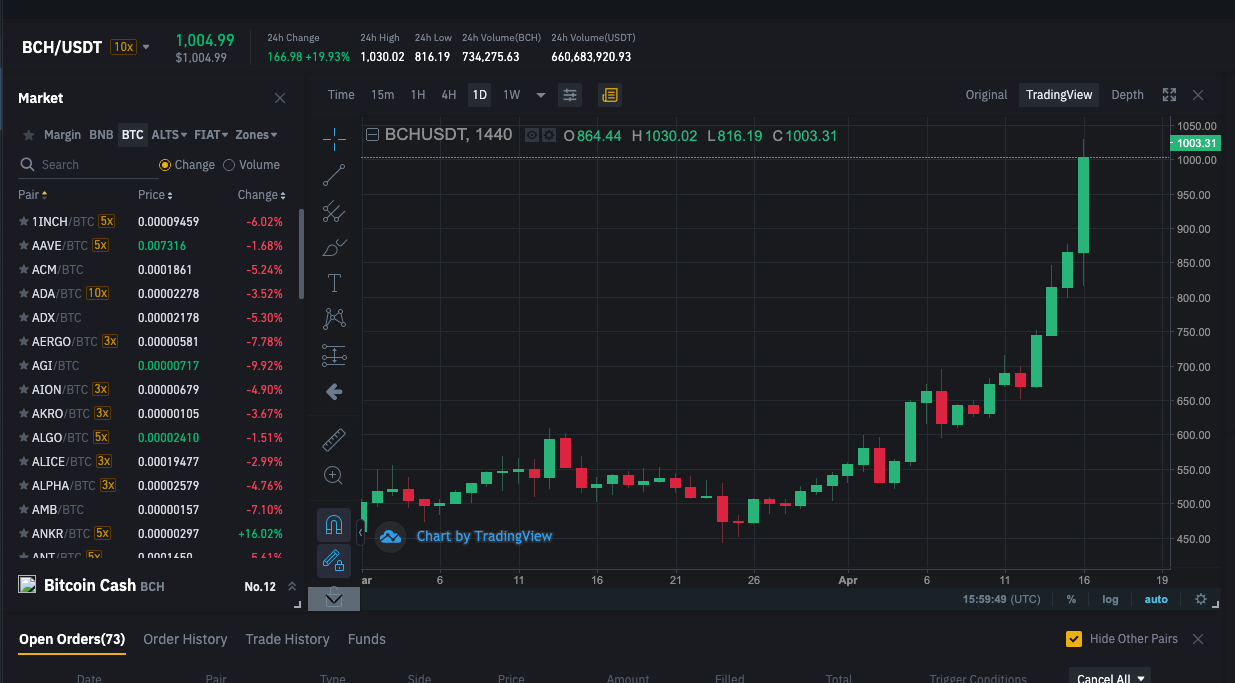The height and width of the screenshot is (683, 1235).
Task: Click the TradingView cloud logo
Action: (390, 537)
